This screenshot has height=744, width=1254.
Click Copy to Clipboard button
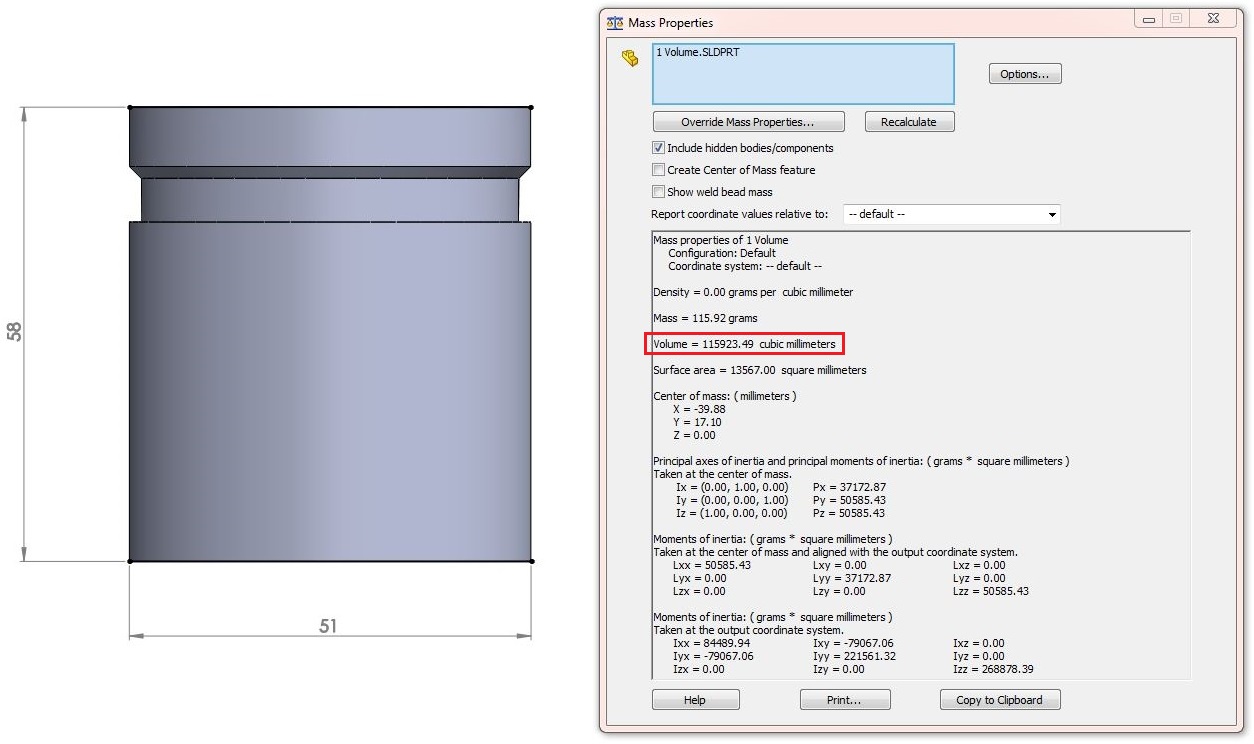999,700
